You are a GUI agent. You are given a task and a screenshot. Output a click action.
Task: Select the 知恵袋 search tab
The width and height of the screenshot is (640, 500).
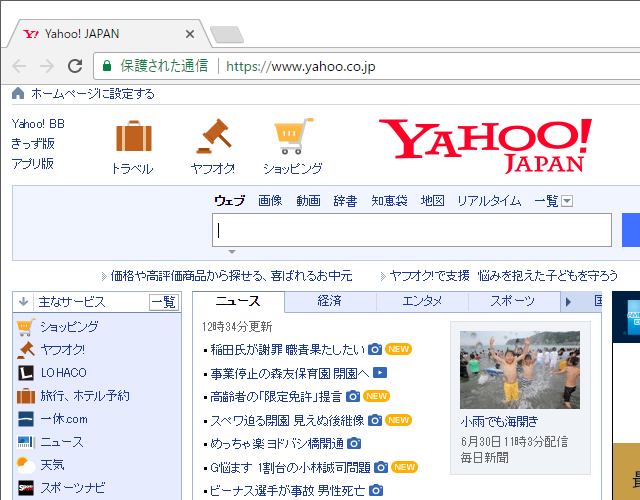(389, 201)
